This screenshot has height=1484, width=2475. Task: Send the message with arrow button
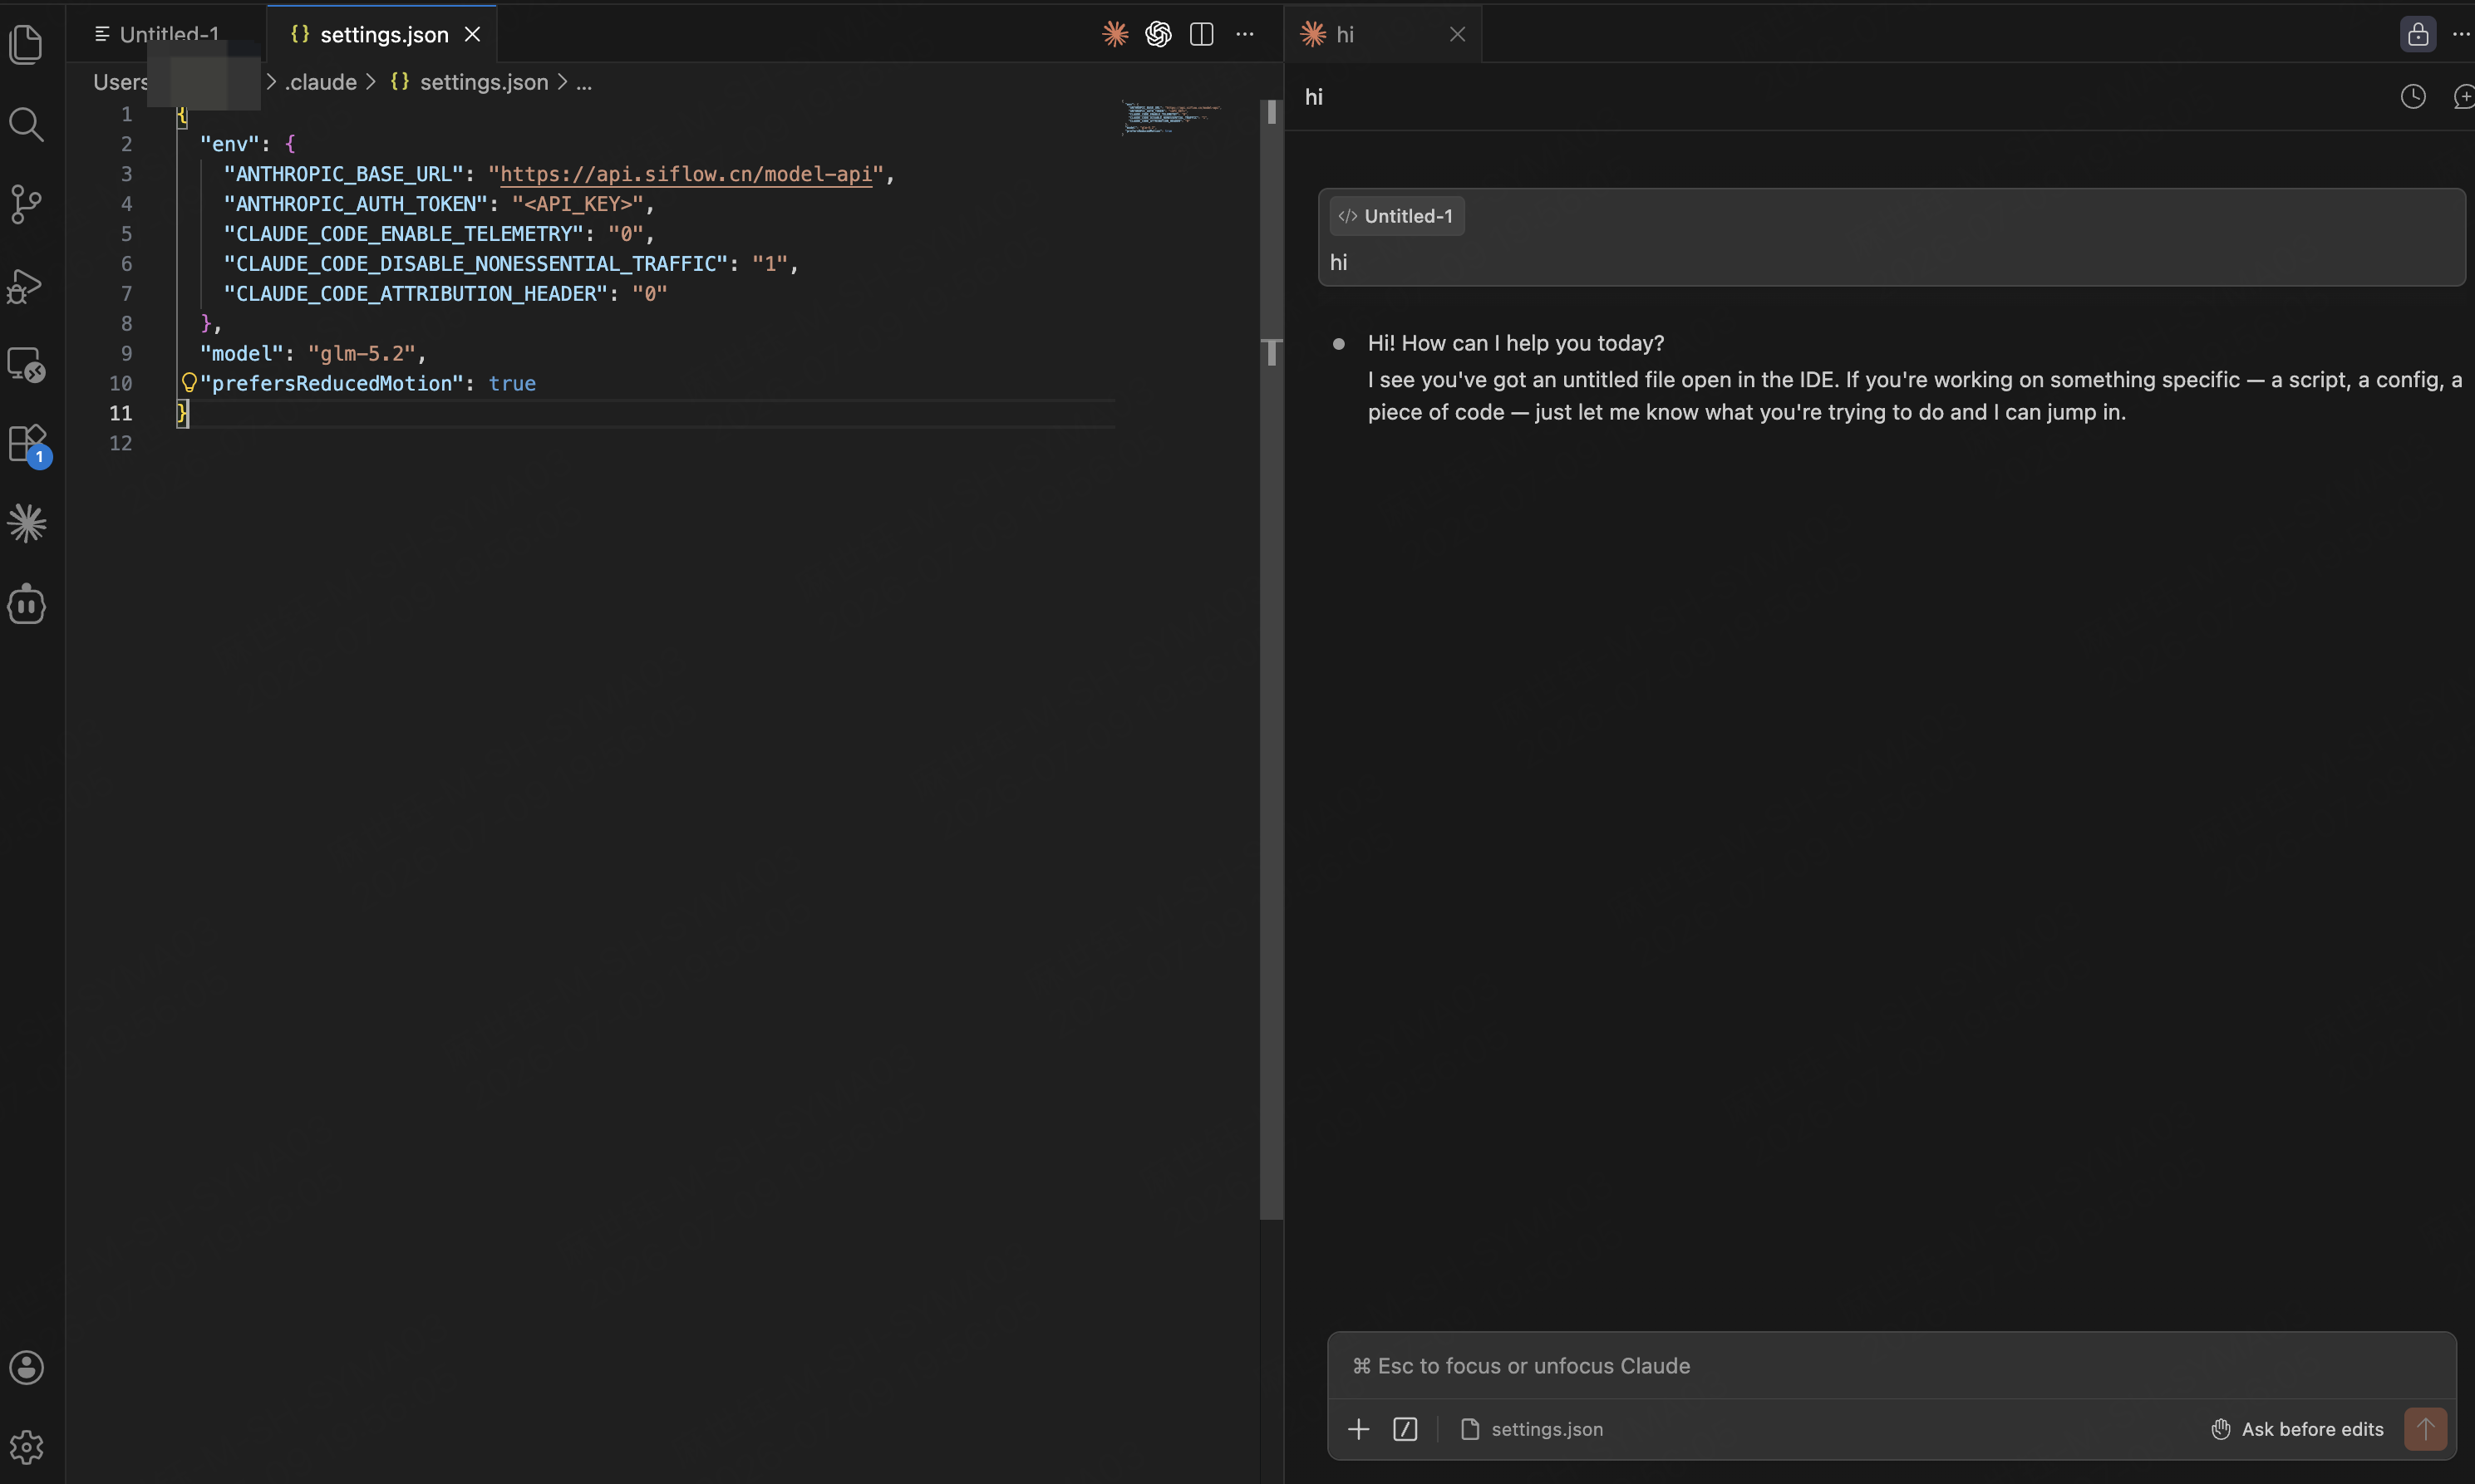(x=2425, y=1428)
